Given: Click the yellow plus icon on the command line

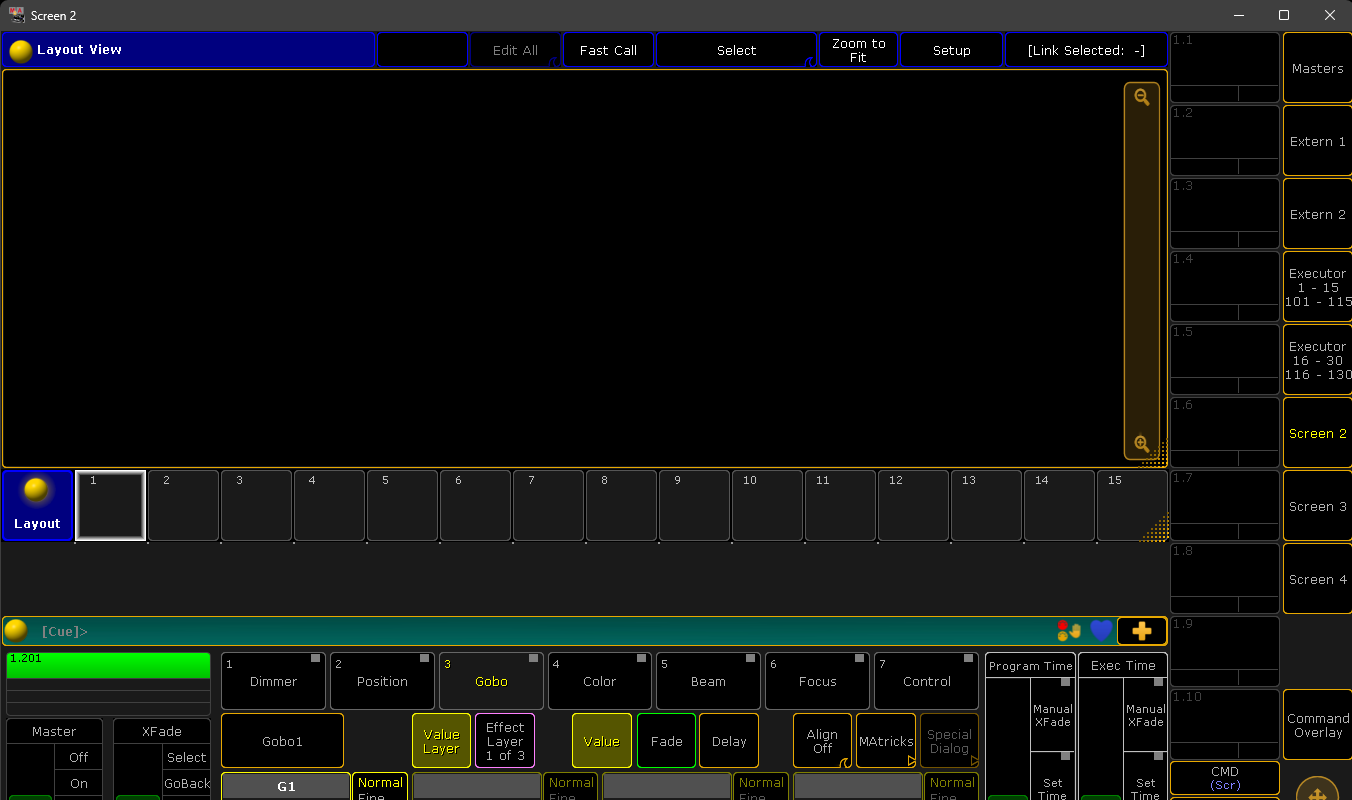Looking at the screenshot, I should [1142, 631].
